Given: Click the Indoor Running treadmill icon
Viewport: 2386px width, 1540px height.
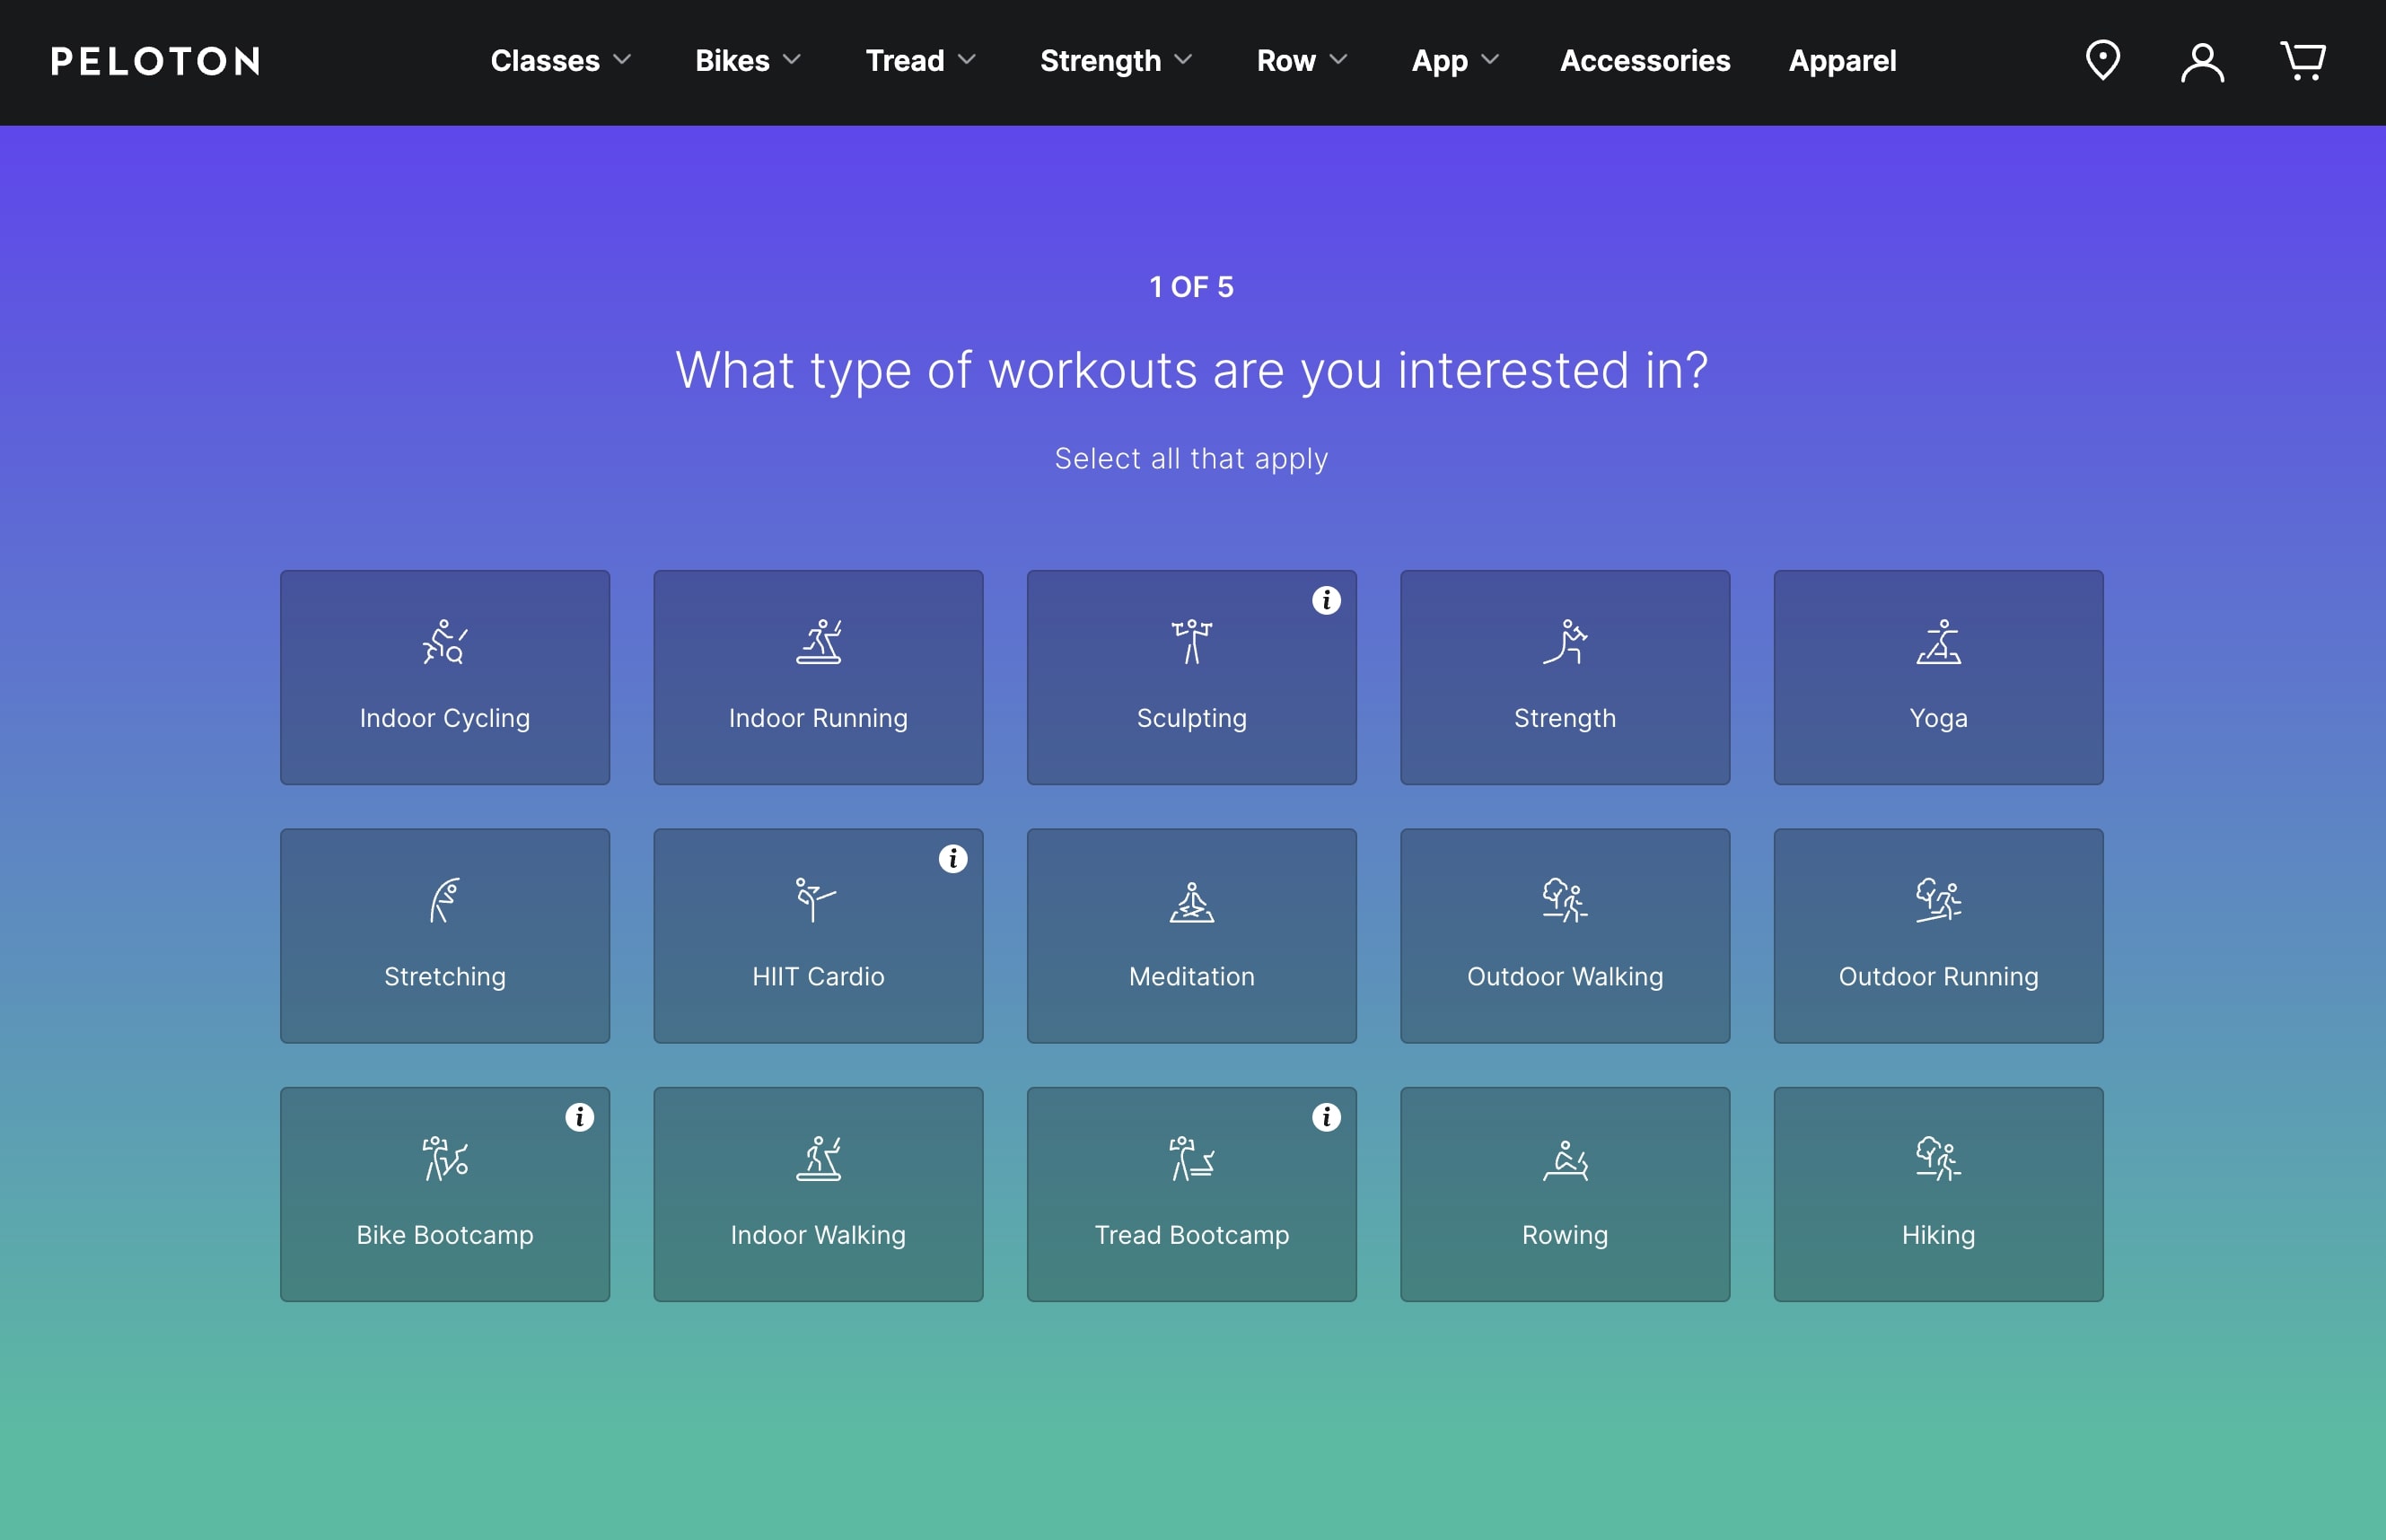Looking at the screenshot, I should coord(818,641).
